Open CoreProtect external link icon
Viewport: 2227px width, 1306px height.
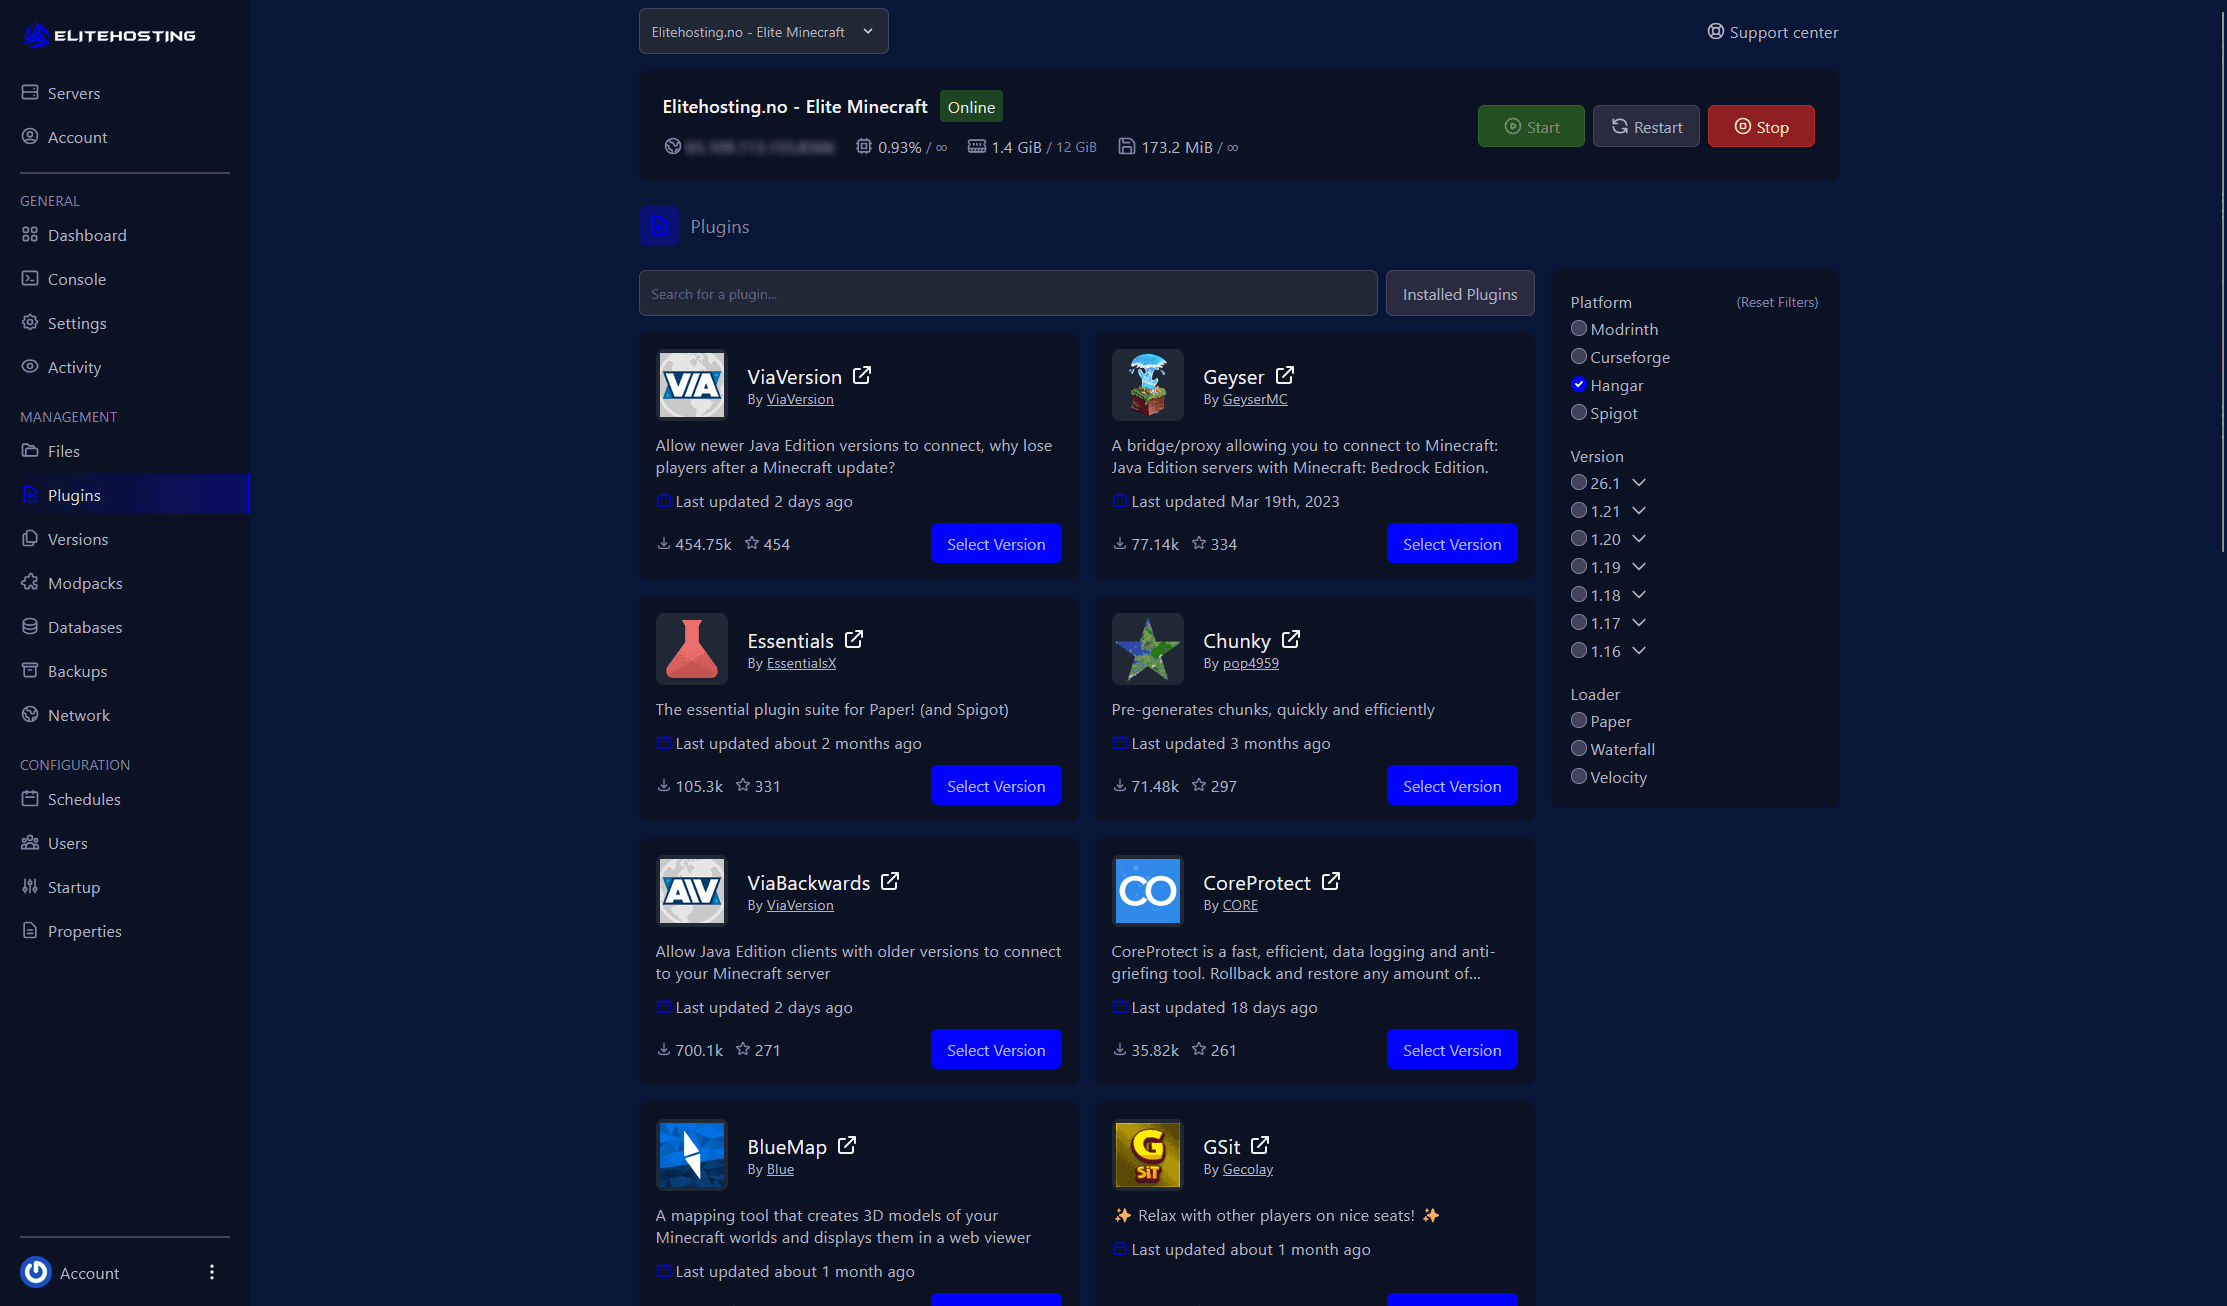(x=1331, y=882)
